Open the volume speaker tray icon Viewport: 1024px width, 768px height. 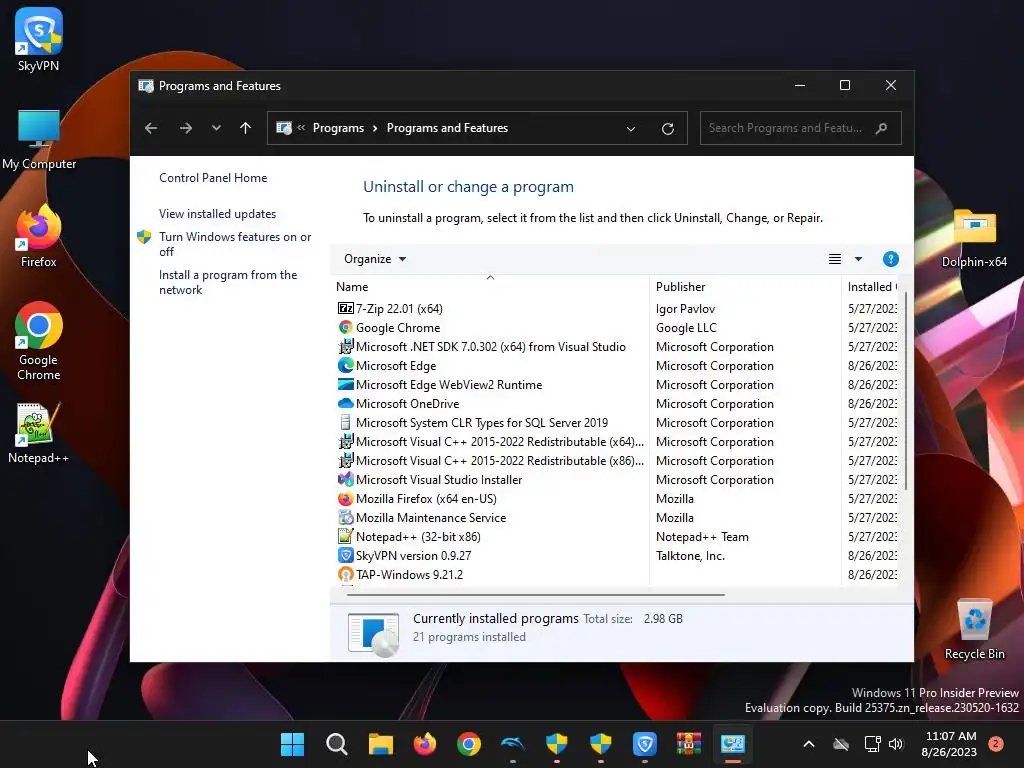point(896,744)
